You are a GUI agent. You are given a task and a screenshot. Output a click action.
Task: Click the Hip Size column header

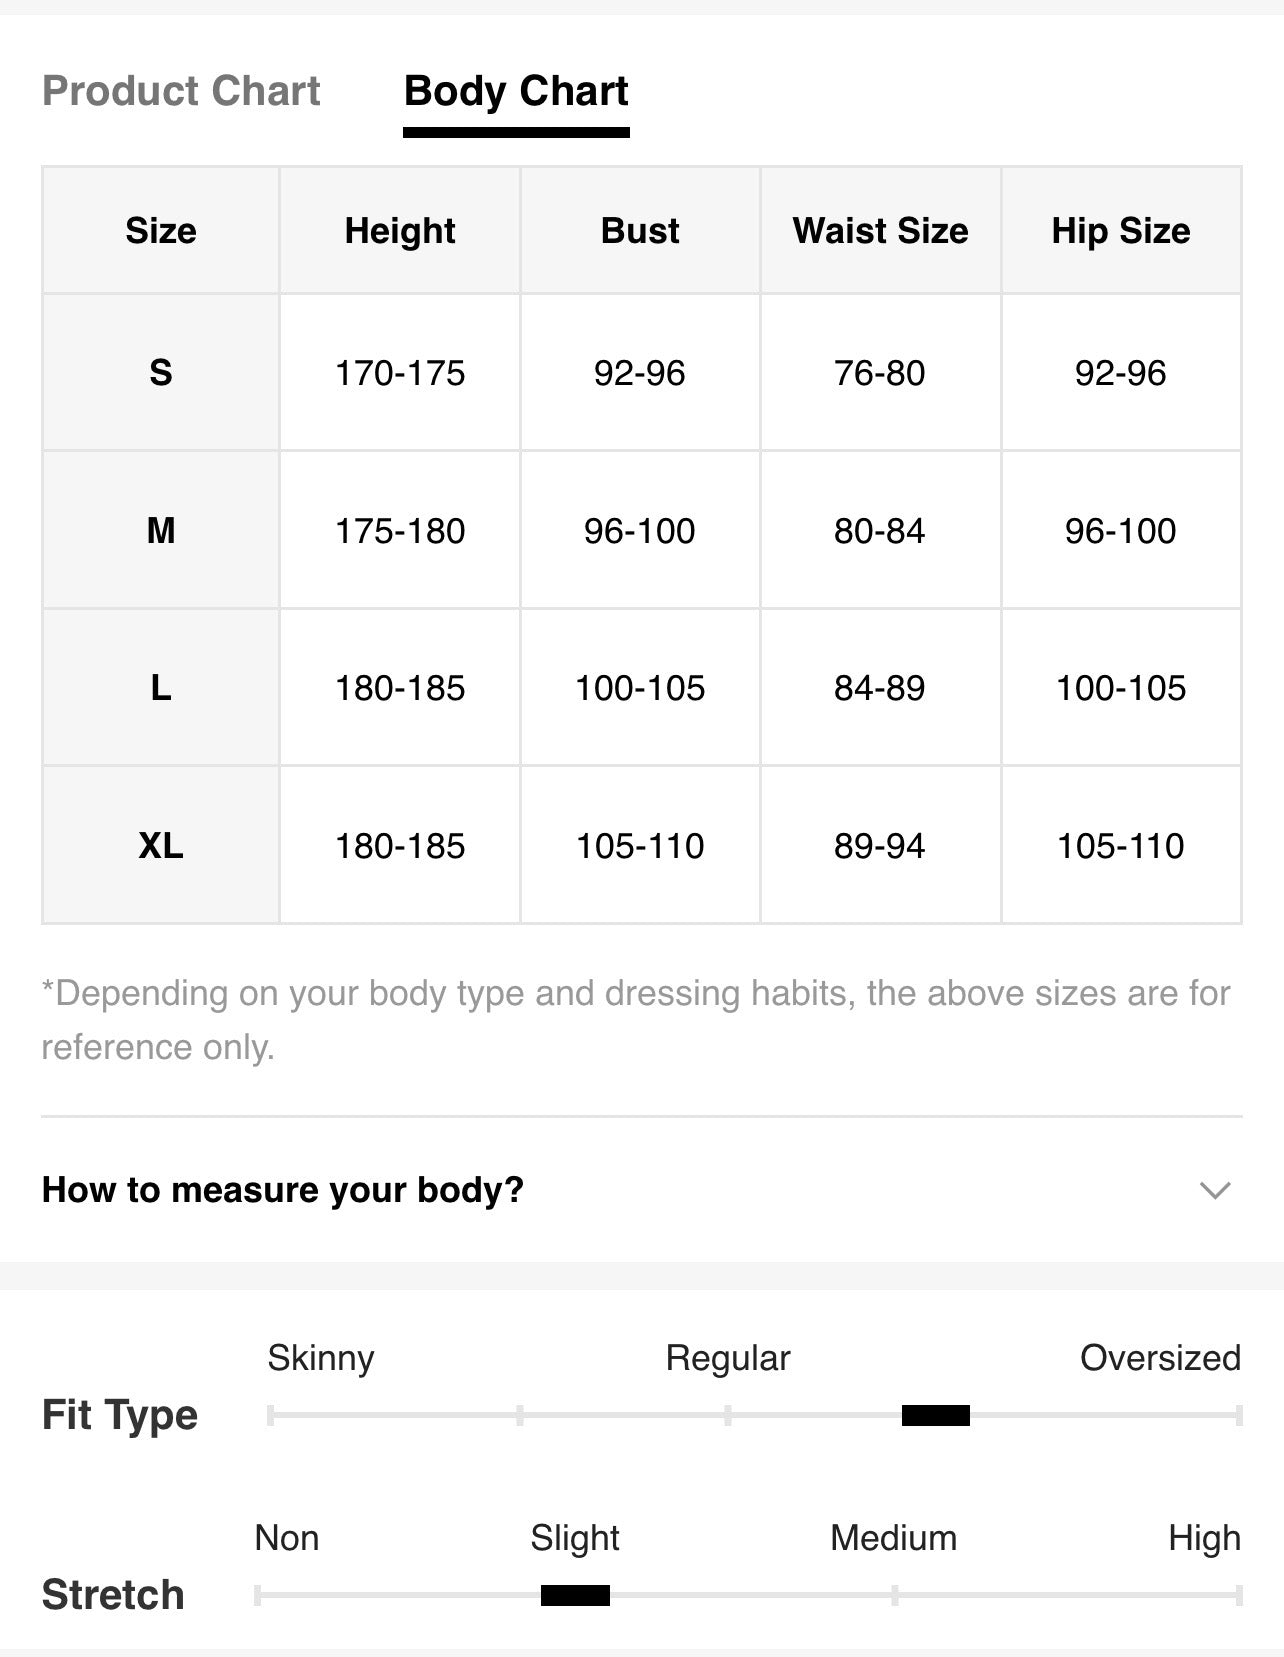click(x=1121, y=231)
